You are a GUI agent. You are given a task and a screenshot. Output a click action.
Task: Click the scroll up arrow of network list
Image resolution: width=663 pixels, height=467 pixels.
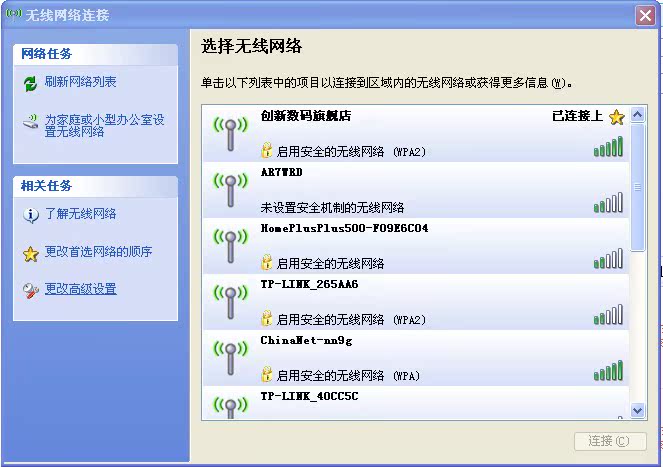click(x=637, y=115)
